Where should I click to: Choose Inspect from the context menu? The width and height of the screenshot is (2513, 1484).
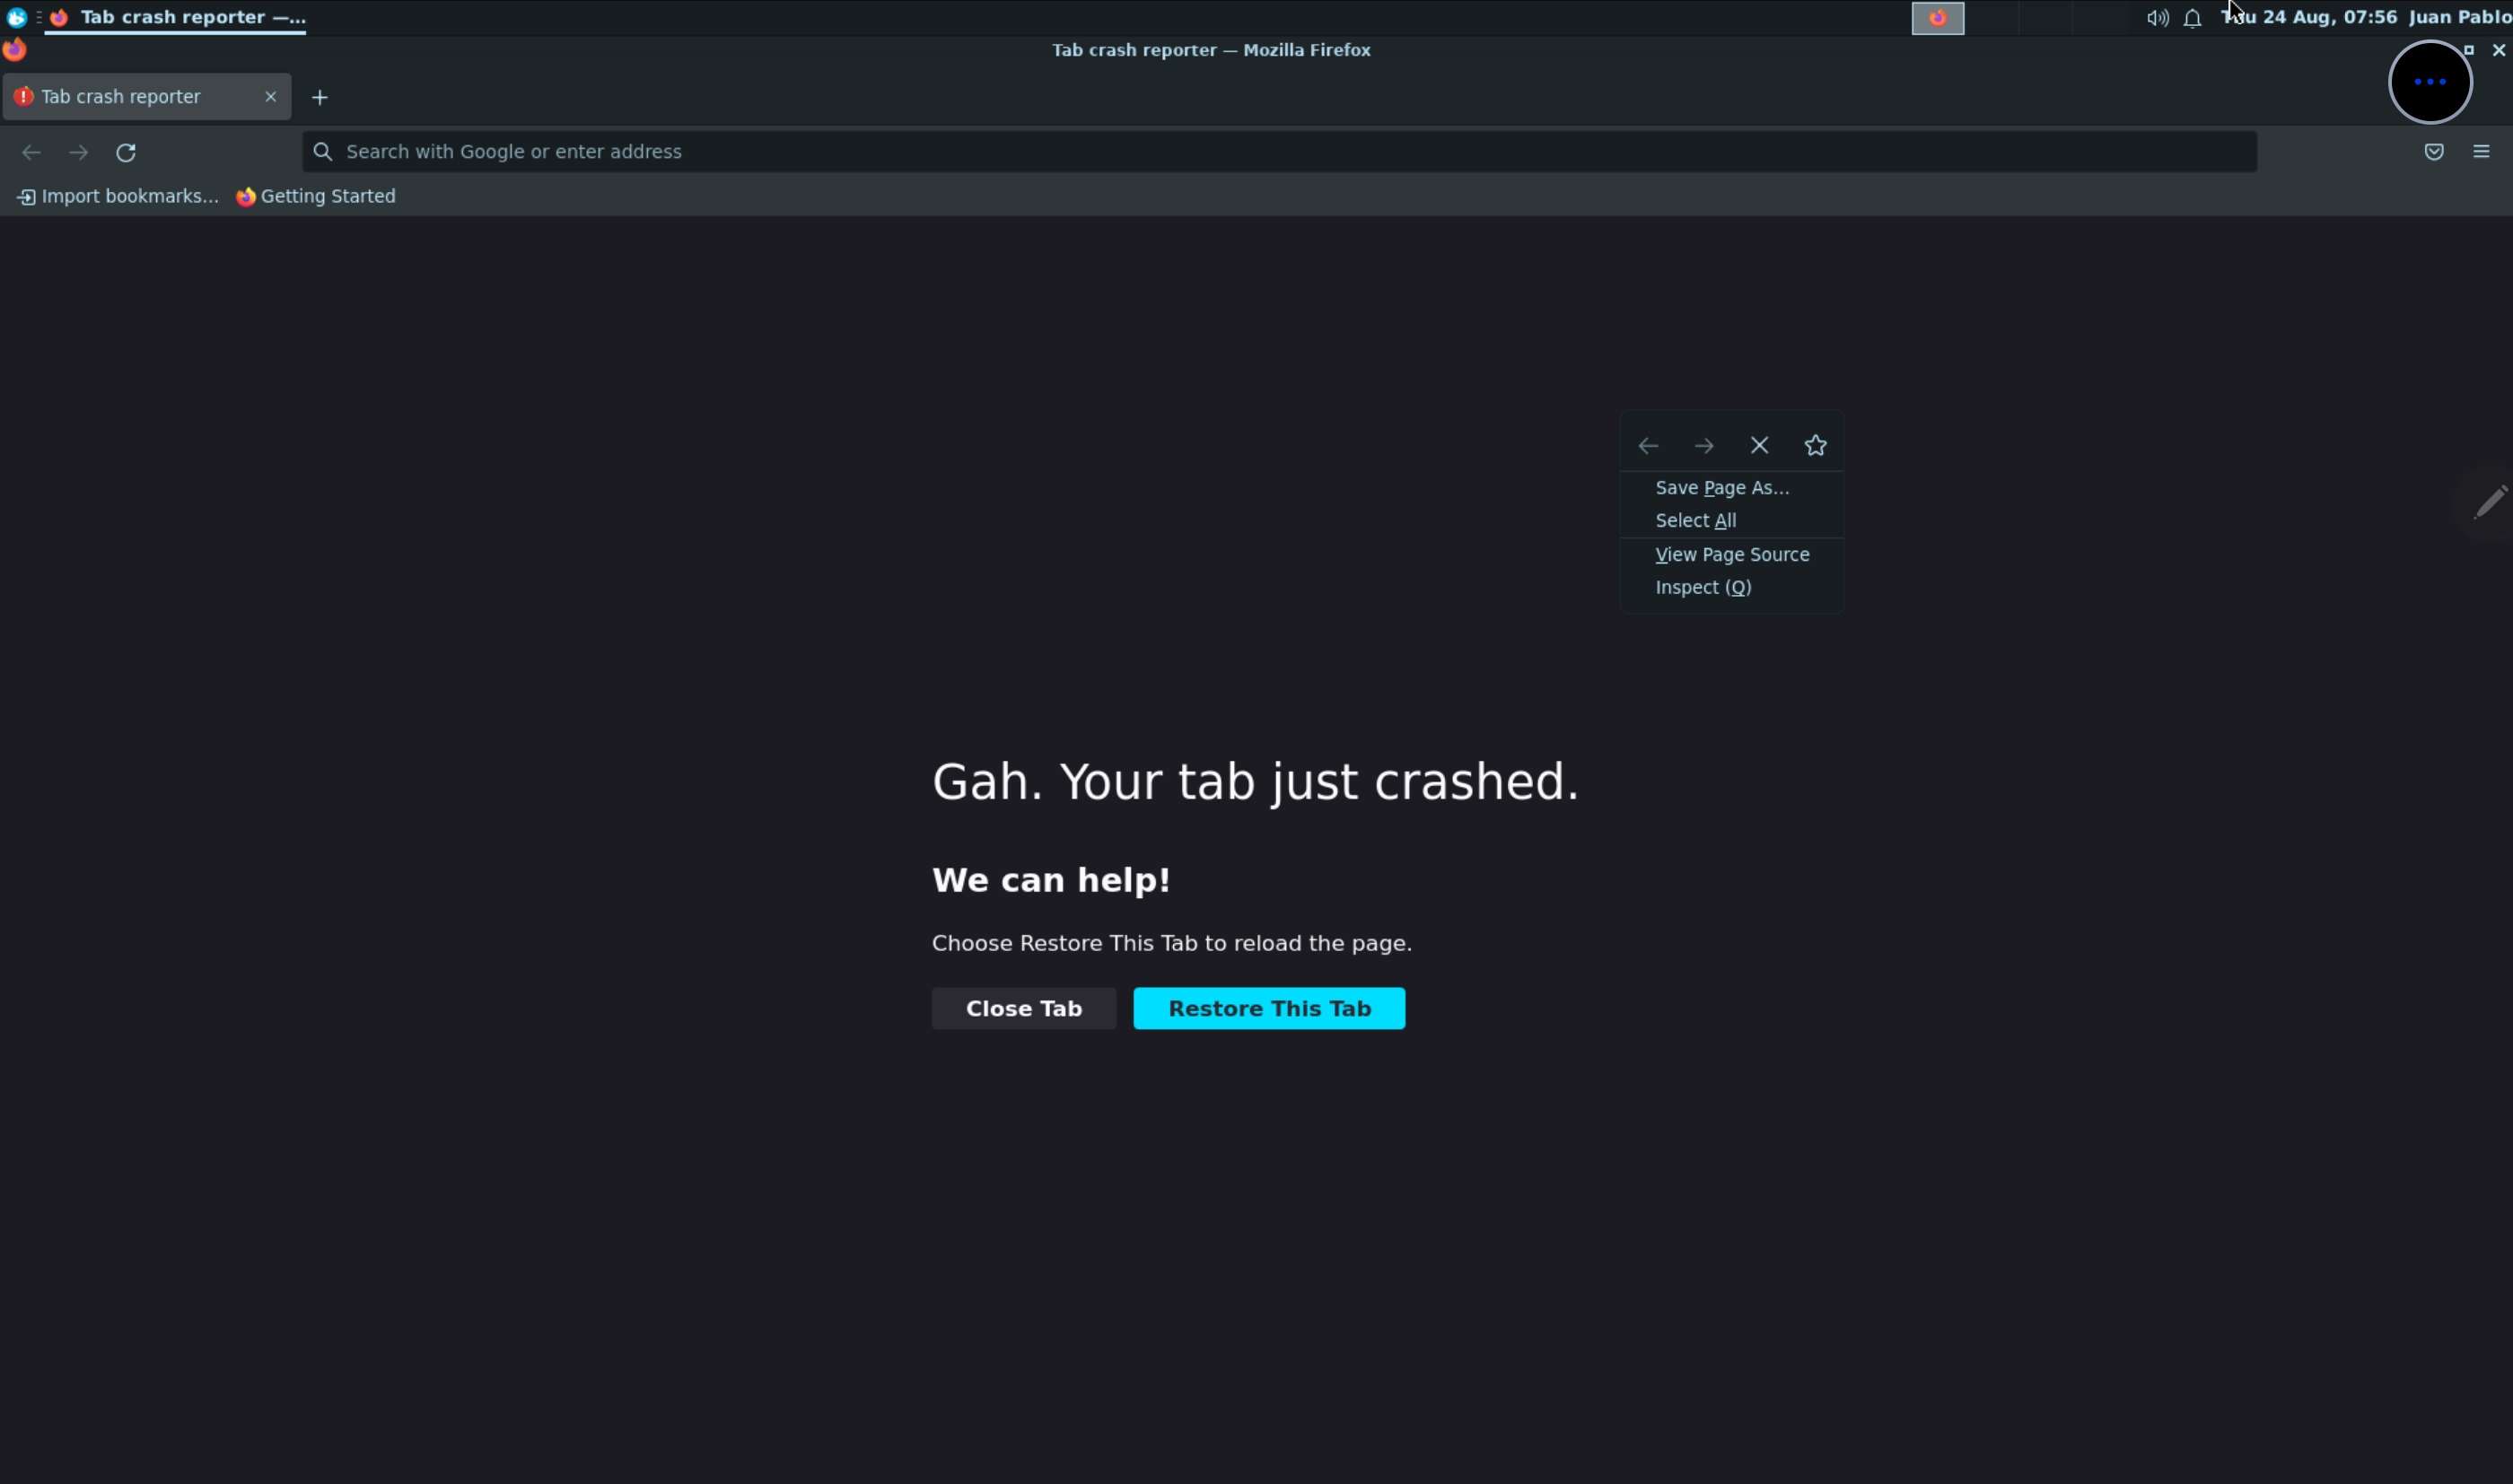click(1702, 588)
